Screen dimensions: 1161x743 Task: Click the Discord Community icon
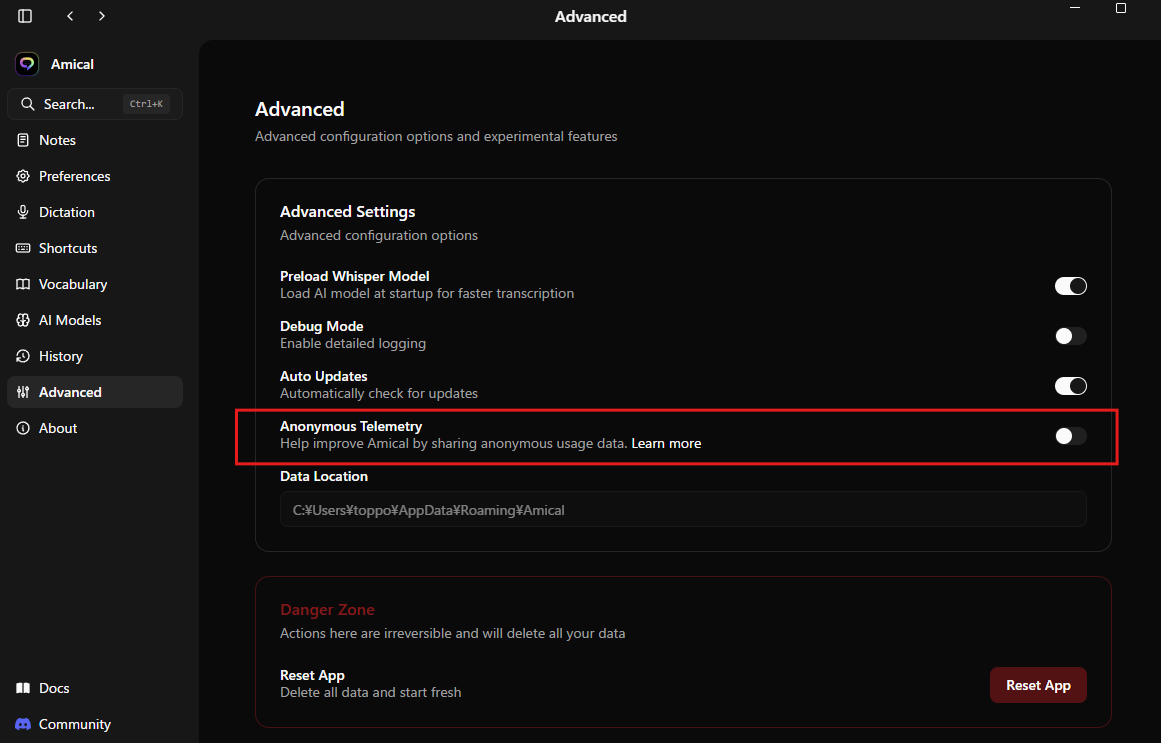pos(23,724)
